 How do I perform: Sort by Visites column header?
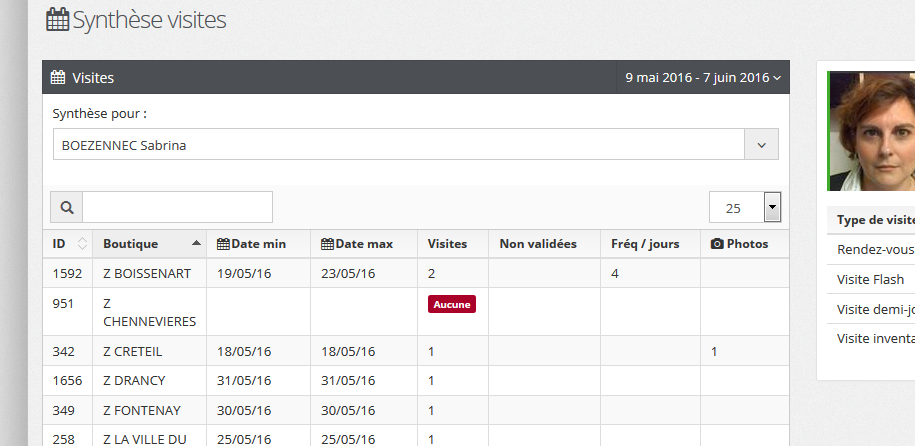tap(447, 244)
